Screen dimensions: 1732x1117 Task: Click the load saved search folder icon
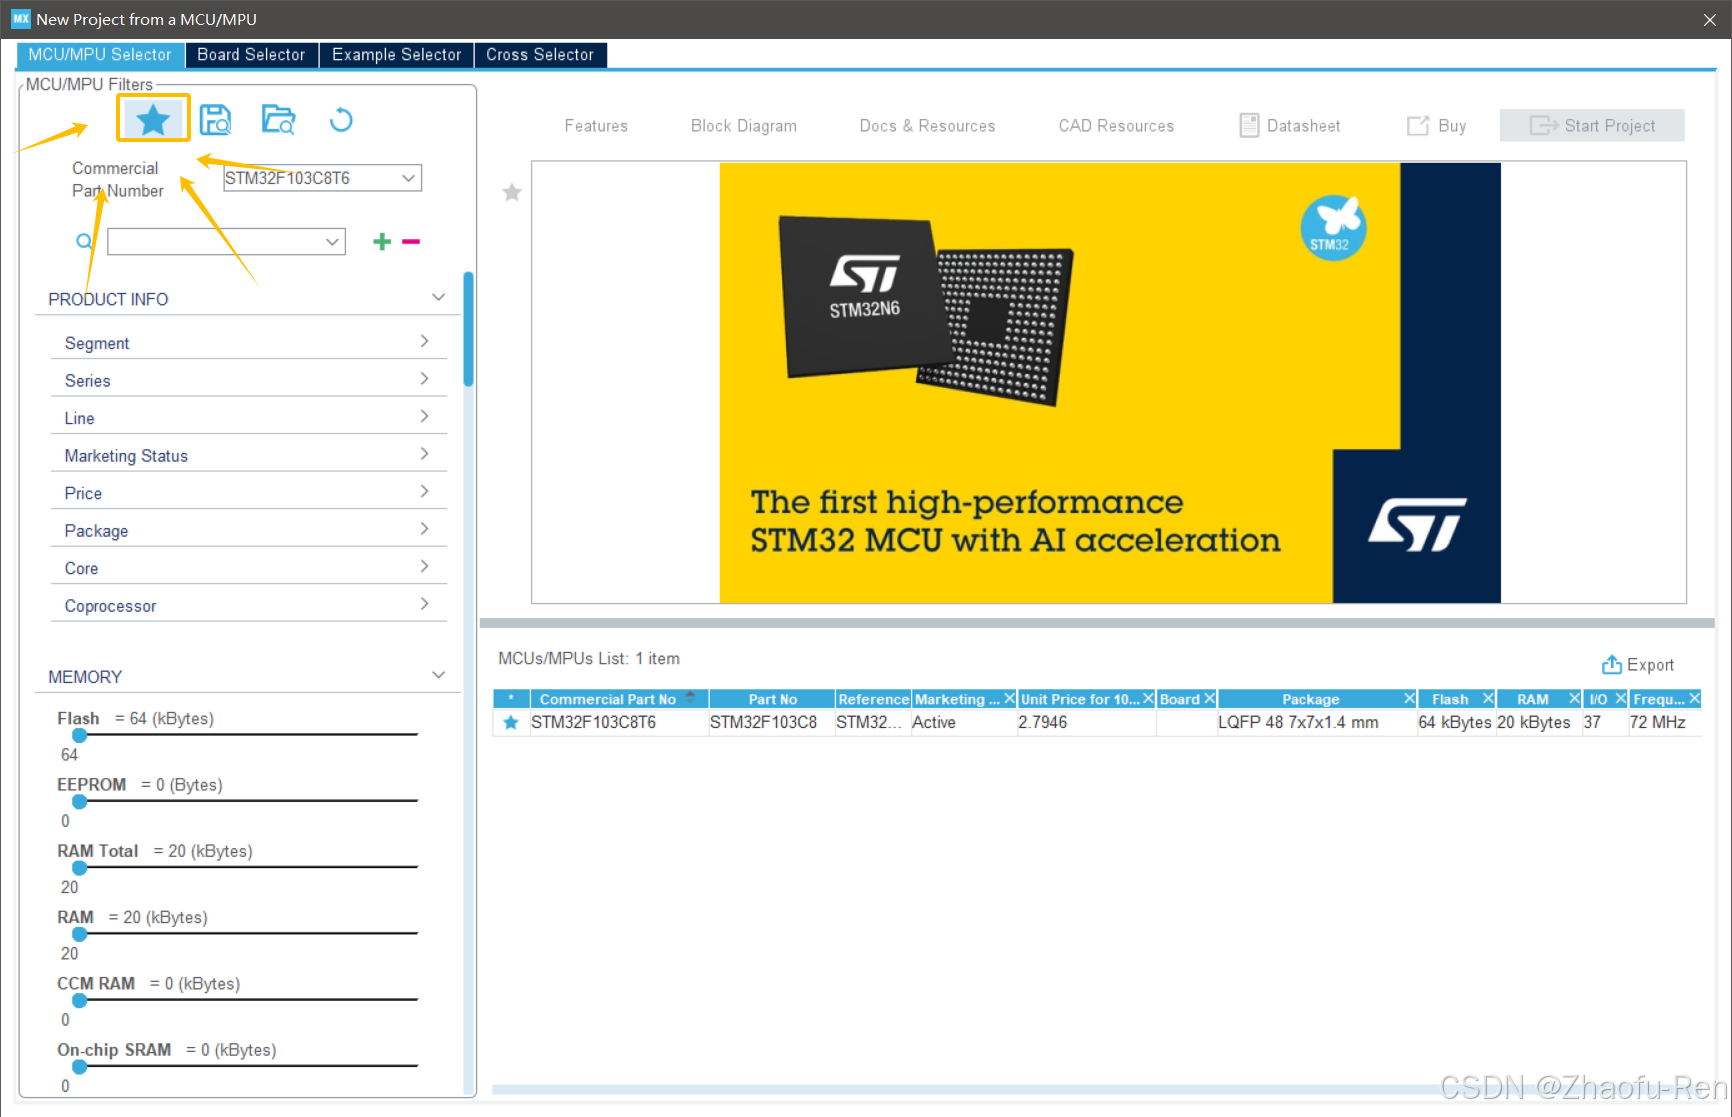(278, 120)
